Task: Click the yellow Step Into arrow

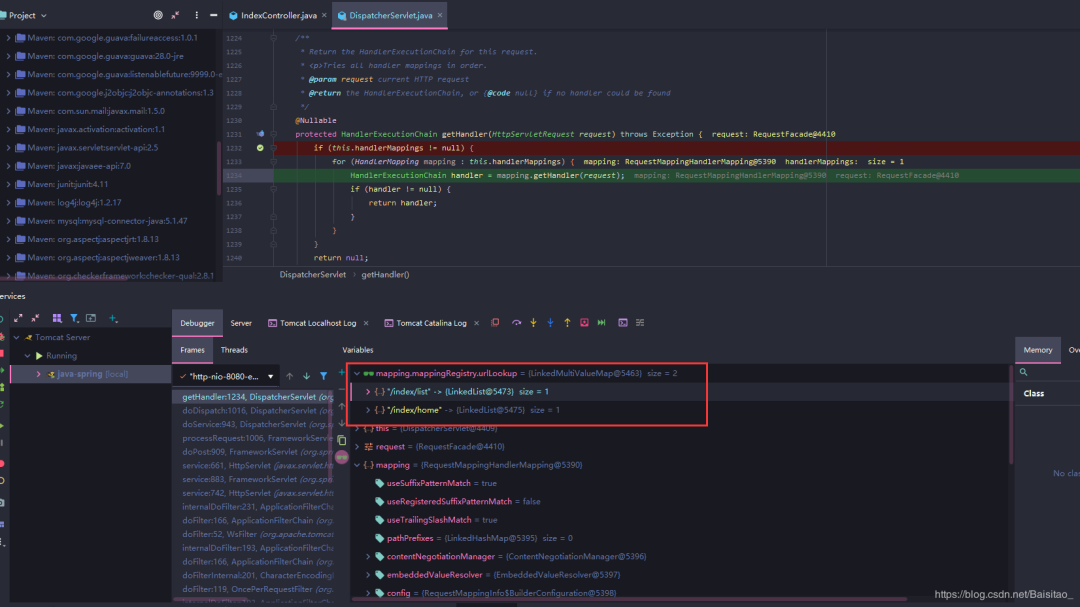Action: [533, 322]
